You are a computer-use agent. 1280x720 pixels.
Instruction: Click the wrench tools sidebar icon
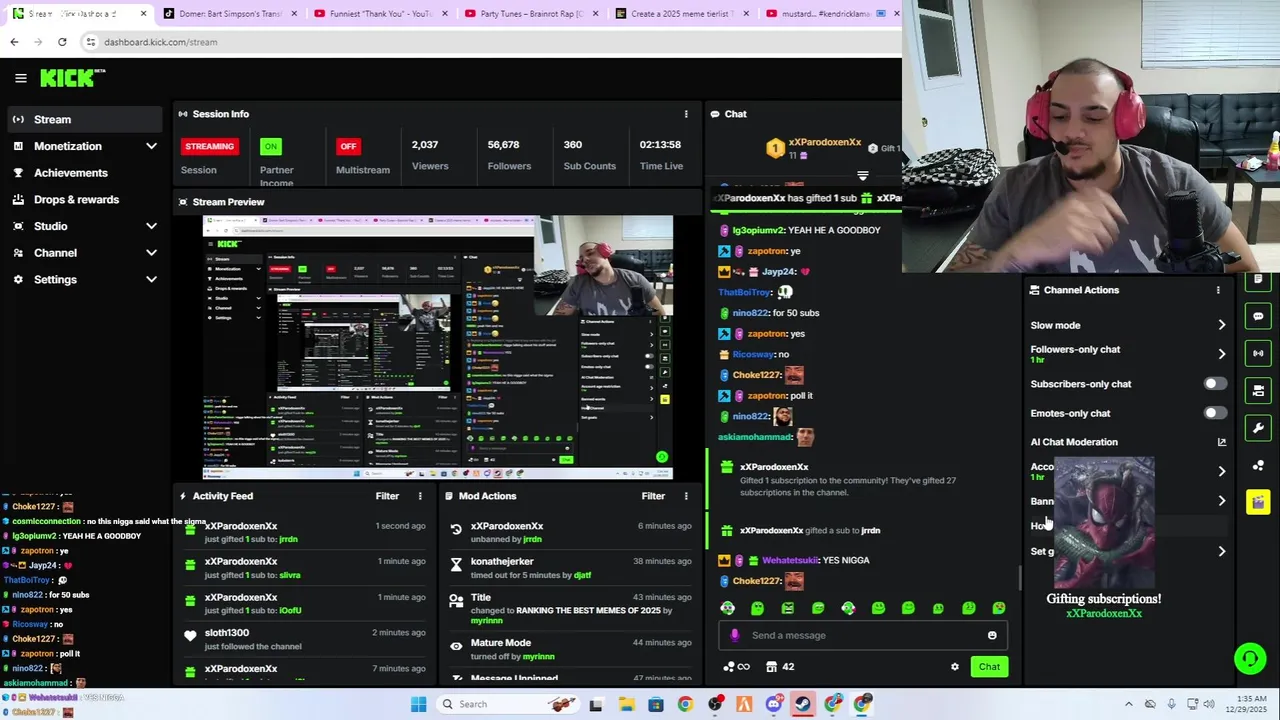(x=1258, y=428)
